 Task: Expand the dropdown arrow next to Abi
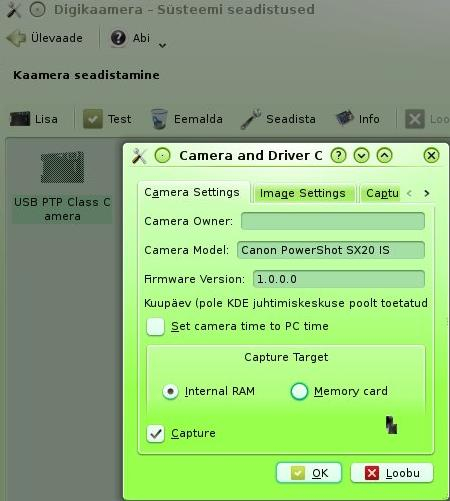point(162,45)
